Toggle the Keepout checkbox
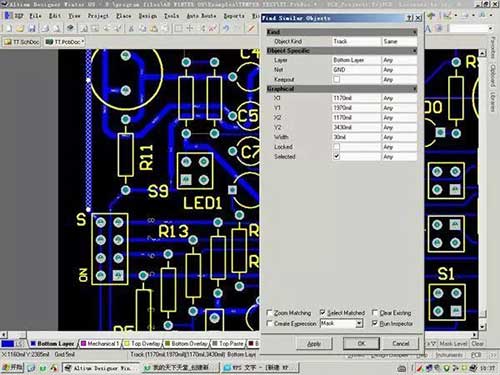The height and width of the screenshot is (375, 500). [337, 79]
